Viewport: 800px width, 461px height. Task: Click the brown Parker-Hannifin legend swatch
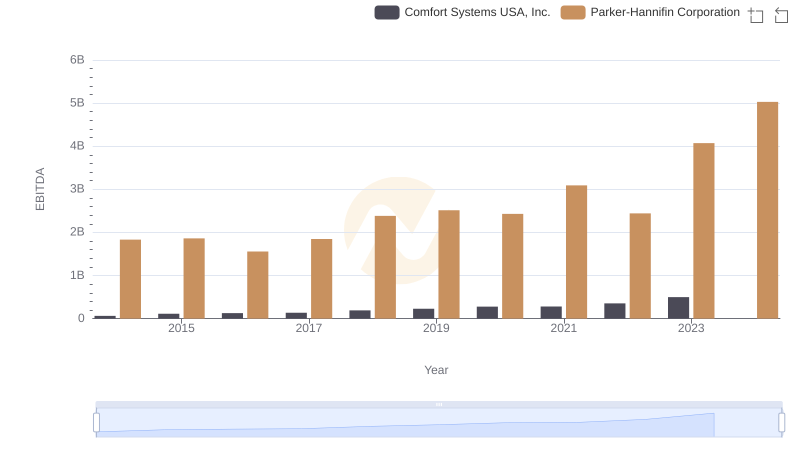573,12
